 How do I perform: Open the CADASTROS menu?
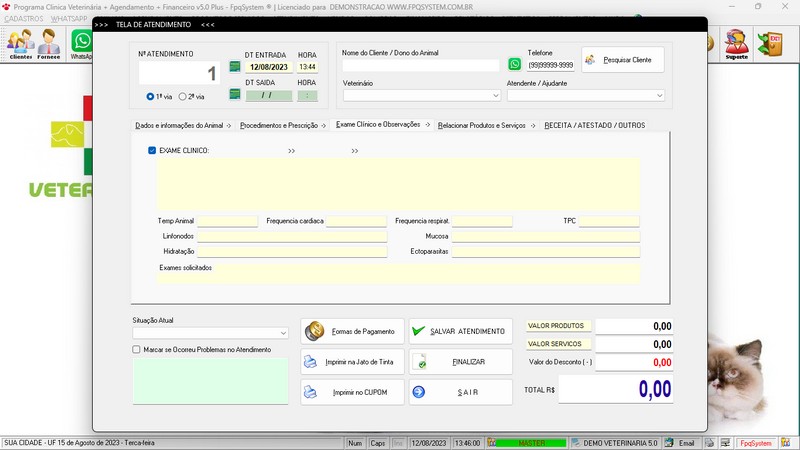pos(24,19)
